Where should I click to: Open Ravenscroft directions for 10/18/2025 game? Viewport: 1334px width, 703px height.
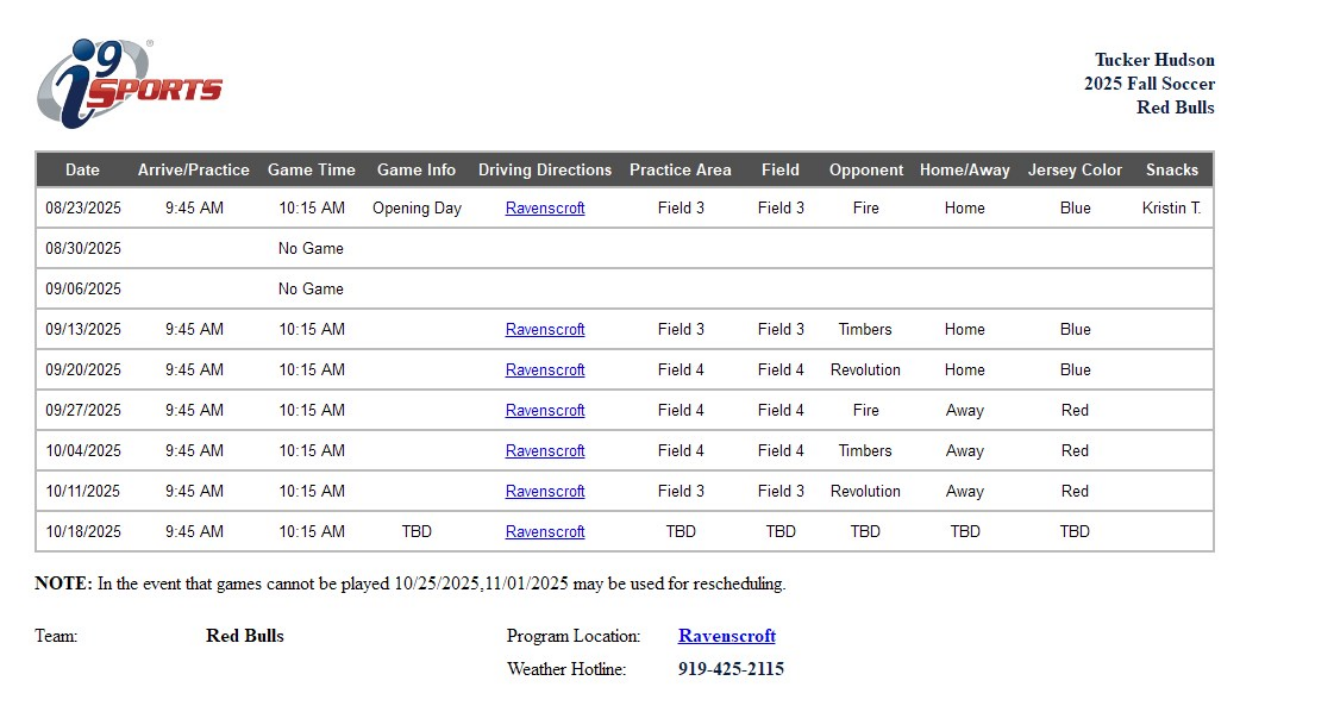[545, 532]
